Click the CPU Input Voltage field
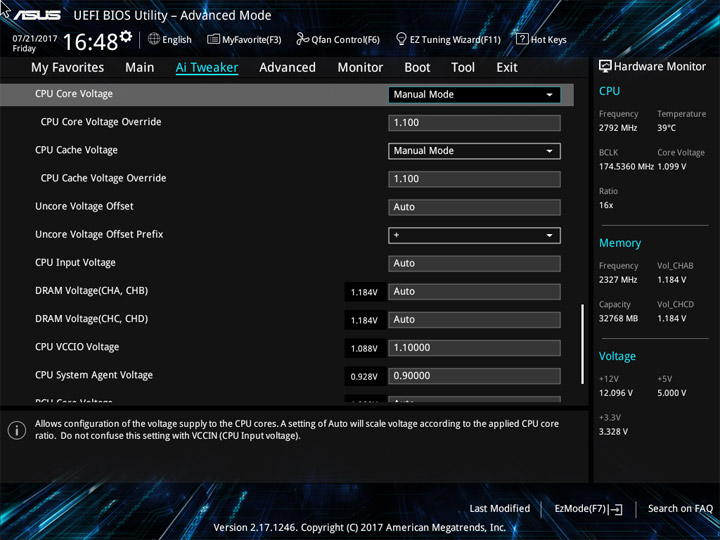This screenshot has height=540, width=720. pos(474,264)
